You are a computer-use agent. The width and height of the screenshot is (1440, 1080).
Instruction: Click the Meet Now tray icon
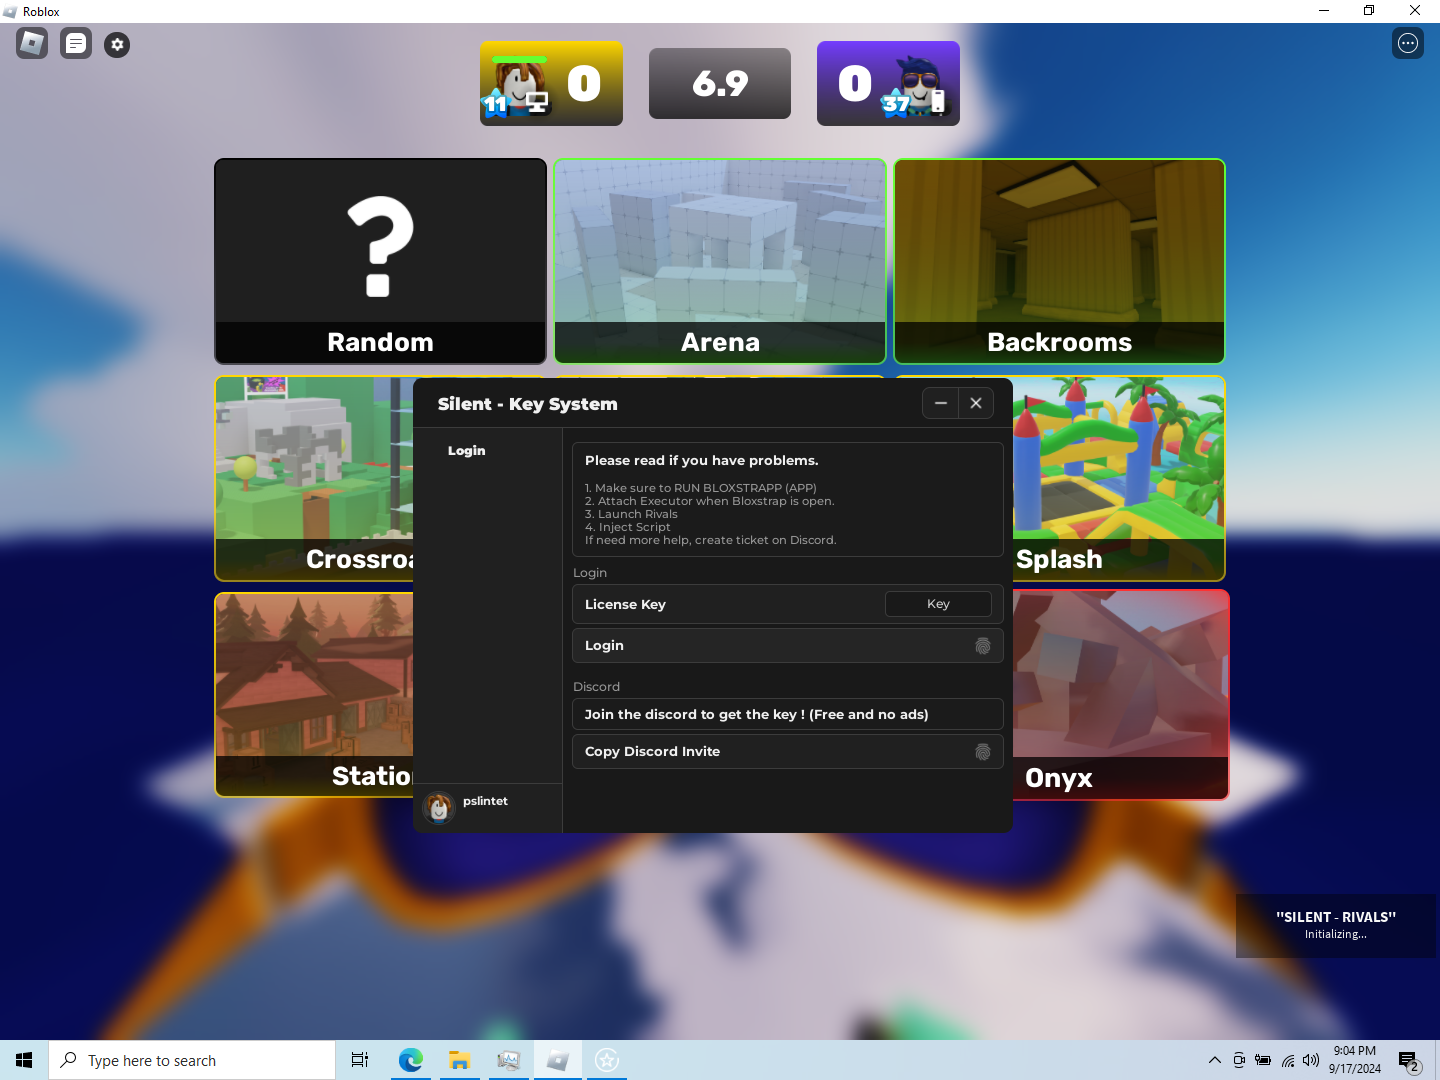(1239, 1060)
